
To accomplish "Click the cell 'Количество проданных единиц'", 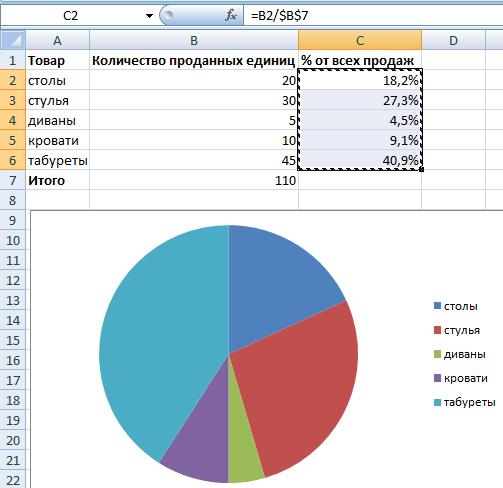I will (x=194, y=60).
